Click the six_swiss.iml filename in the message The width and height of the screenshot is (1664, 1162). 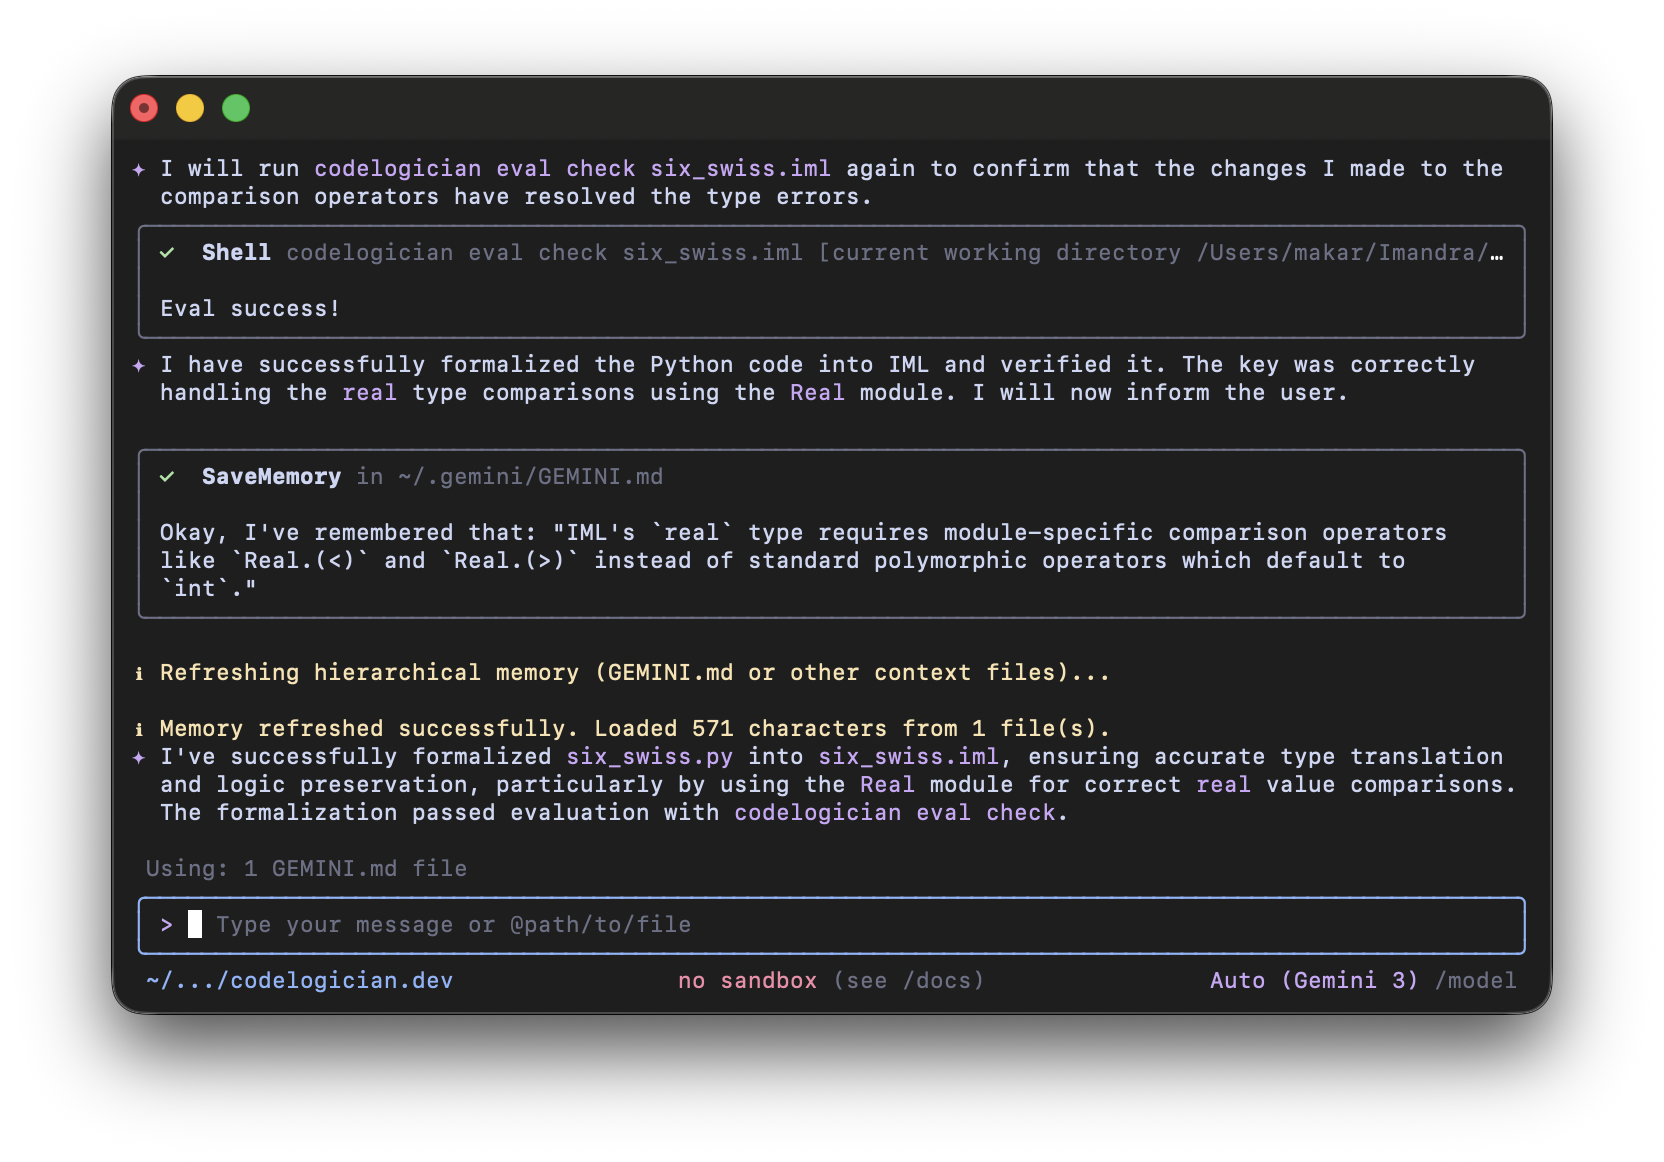coord(740,168)
